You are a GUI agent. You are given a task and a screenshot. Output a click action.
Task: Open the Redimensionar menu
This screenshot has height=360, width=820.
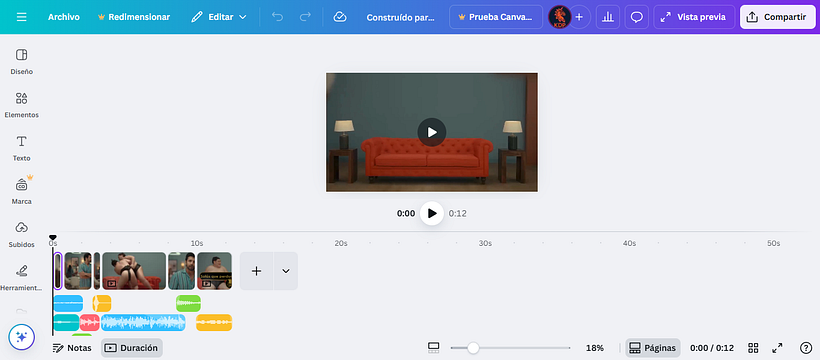tap(134, 17)
